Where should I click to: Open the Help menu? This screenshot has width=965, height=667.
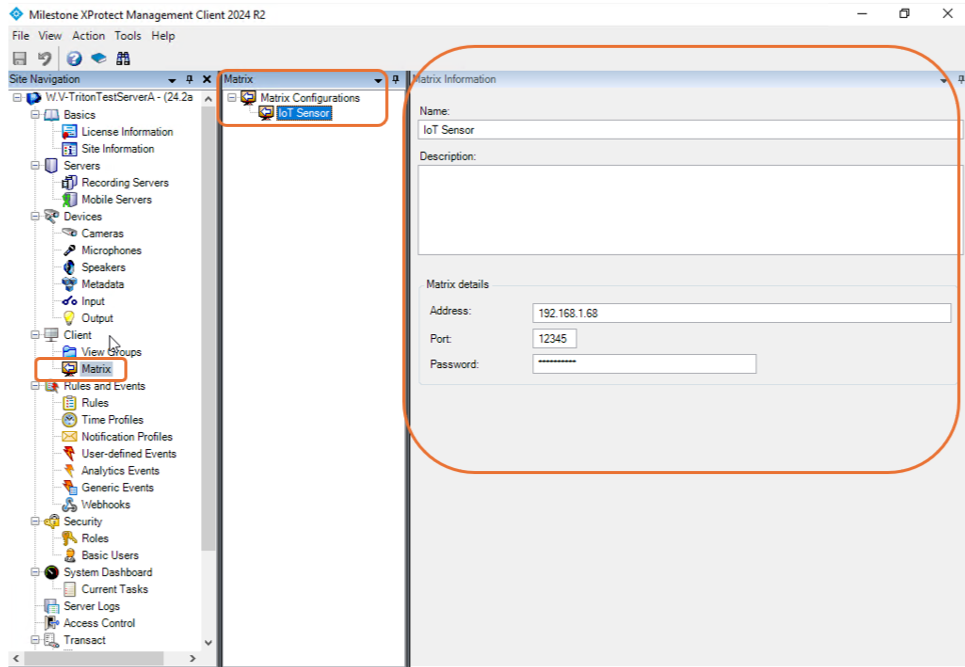click(x=163, y=36)
